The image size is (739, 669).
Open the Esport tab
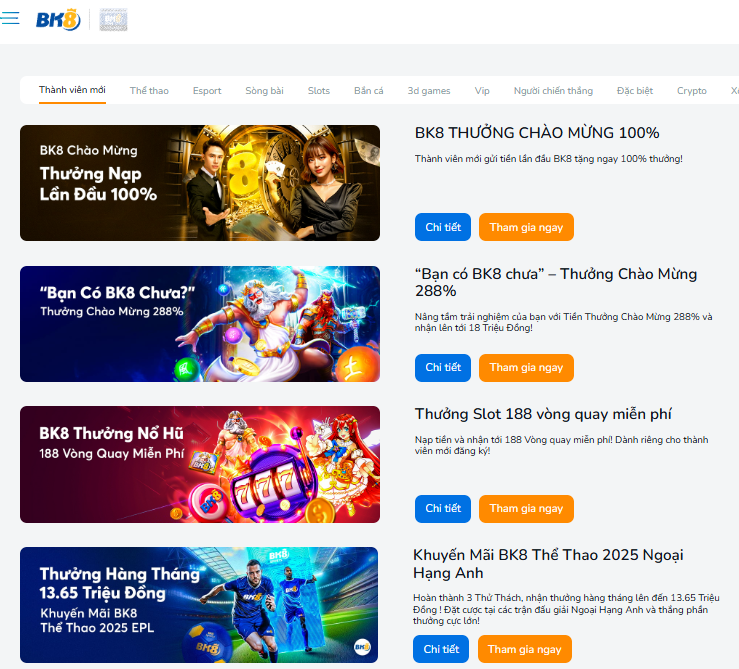[x=207, y=91]
